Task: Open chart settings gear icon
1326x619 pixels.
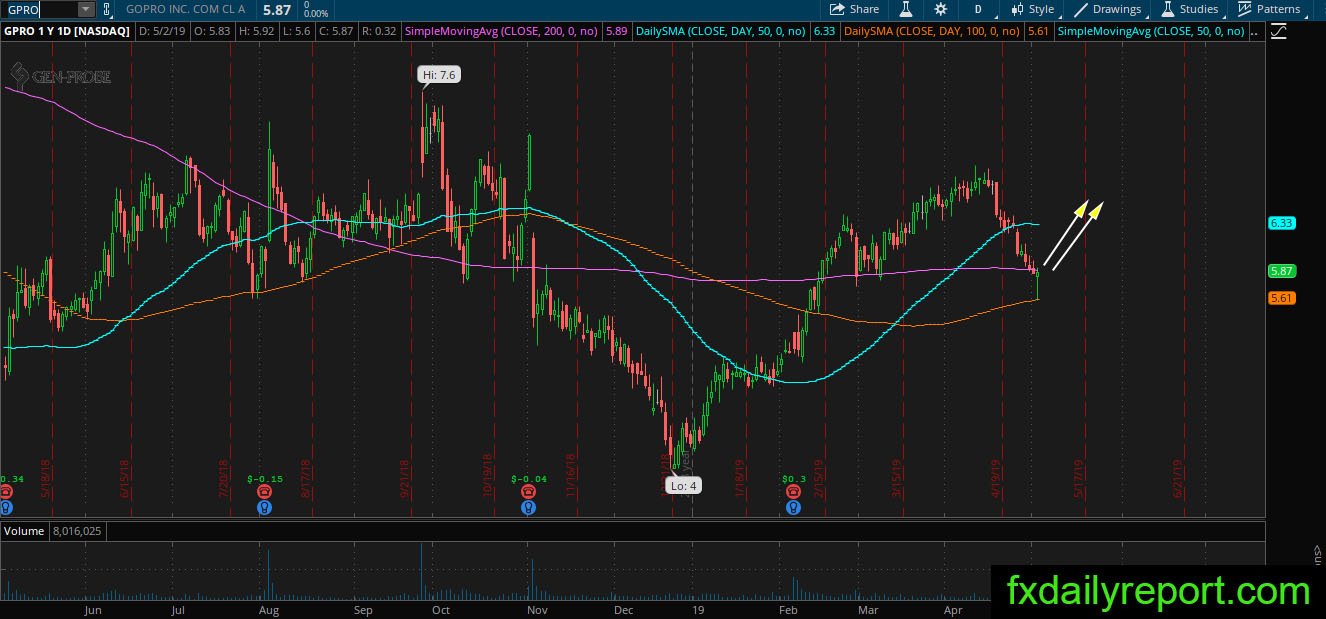Action: (x=941, y=9)
